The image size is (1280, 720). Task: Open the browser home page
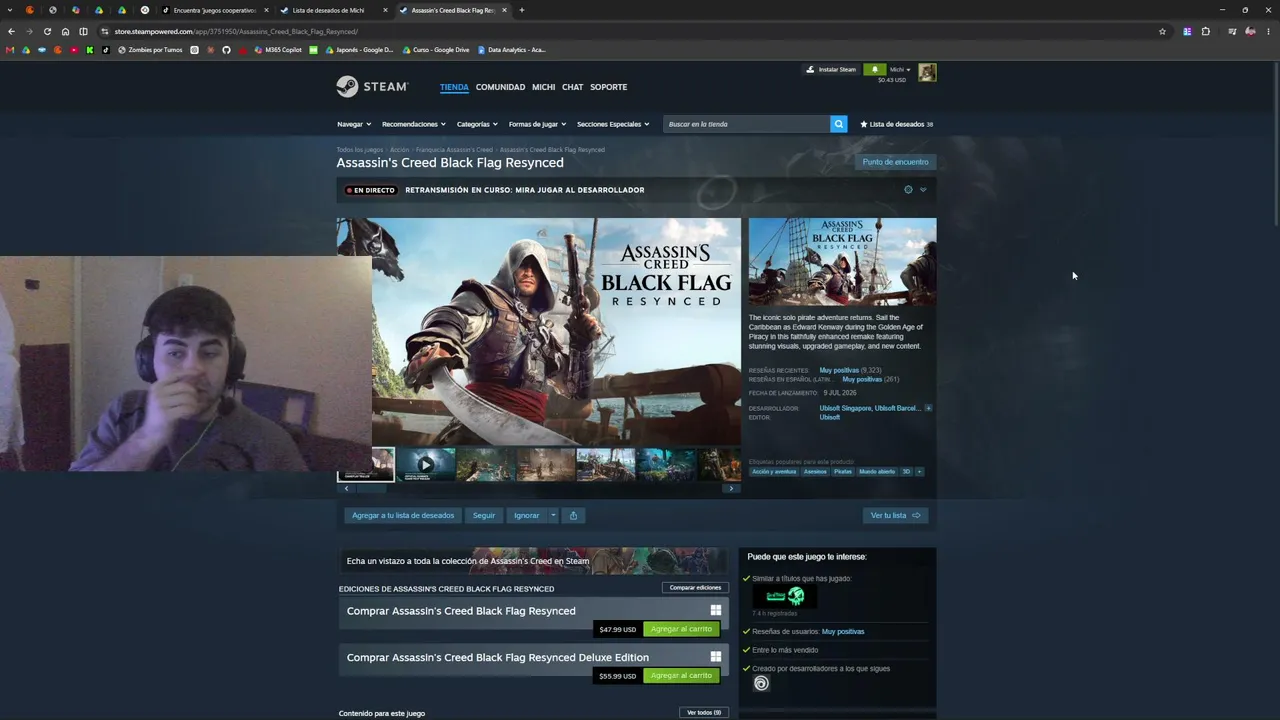[65, 32]
